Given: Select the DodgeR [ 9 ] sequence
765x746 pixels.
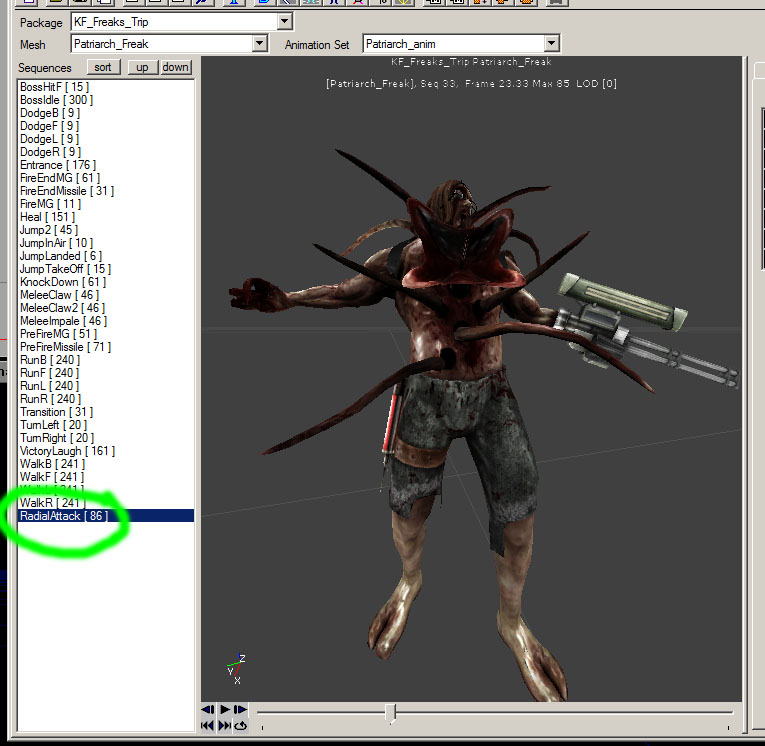Looking at the screenshot, I should pos(105,152).
